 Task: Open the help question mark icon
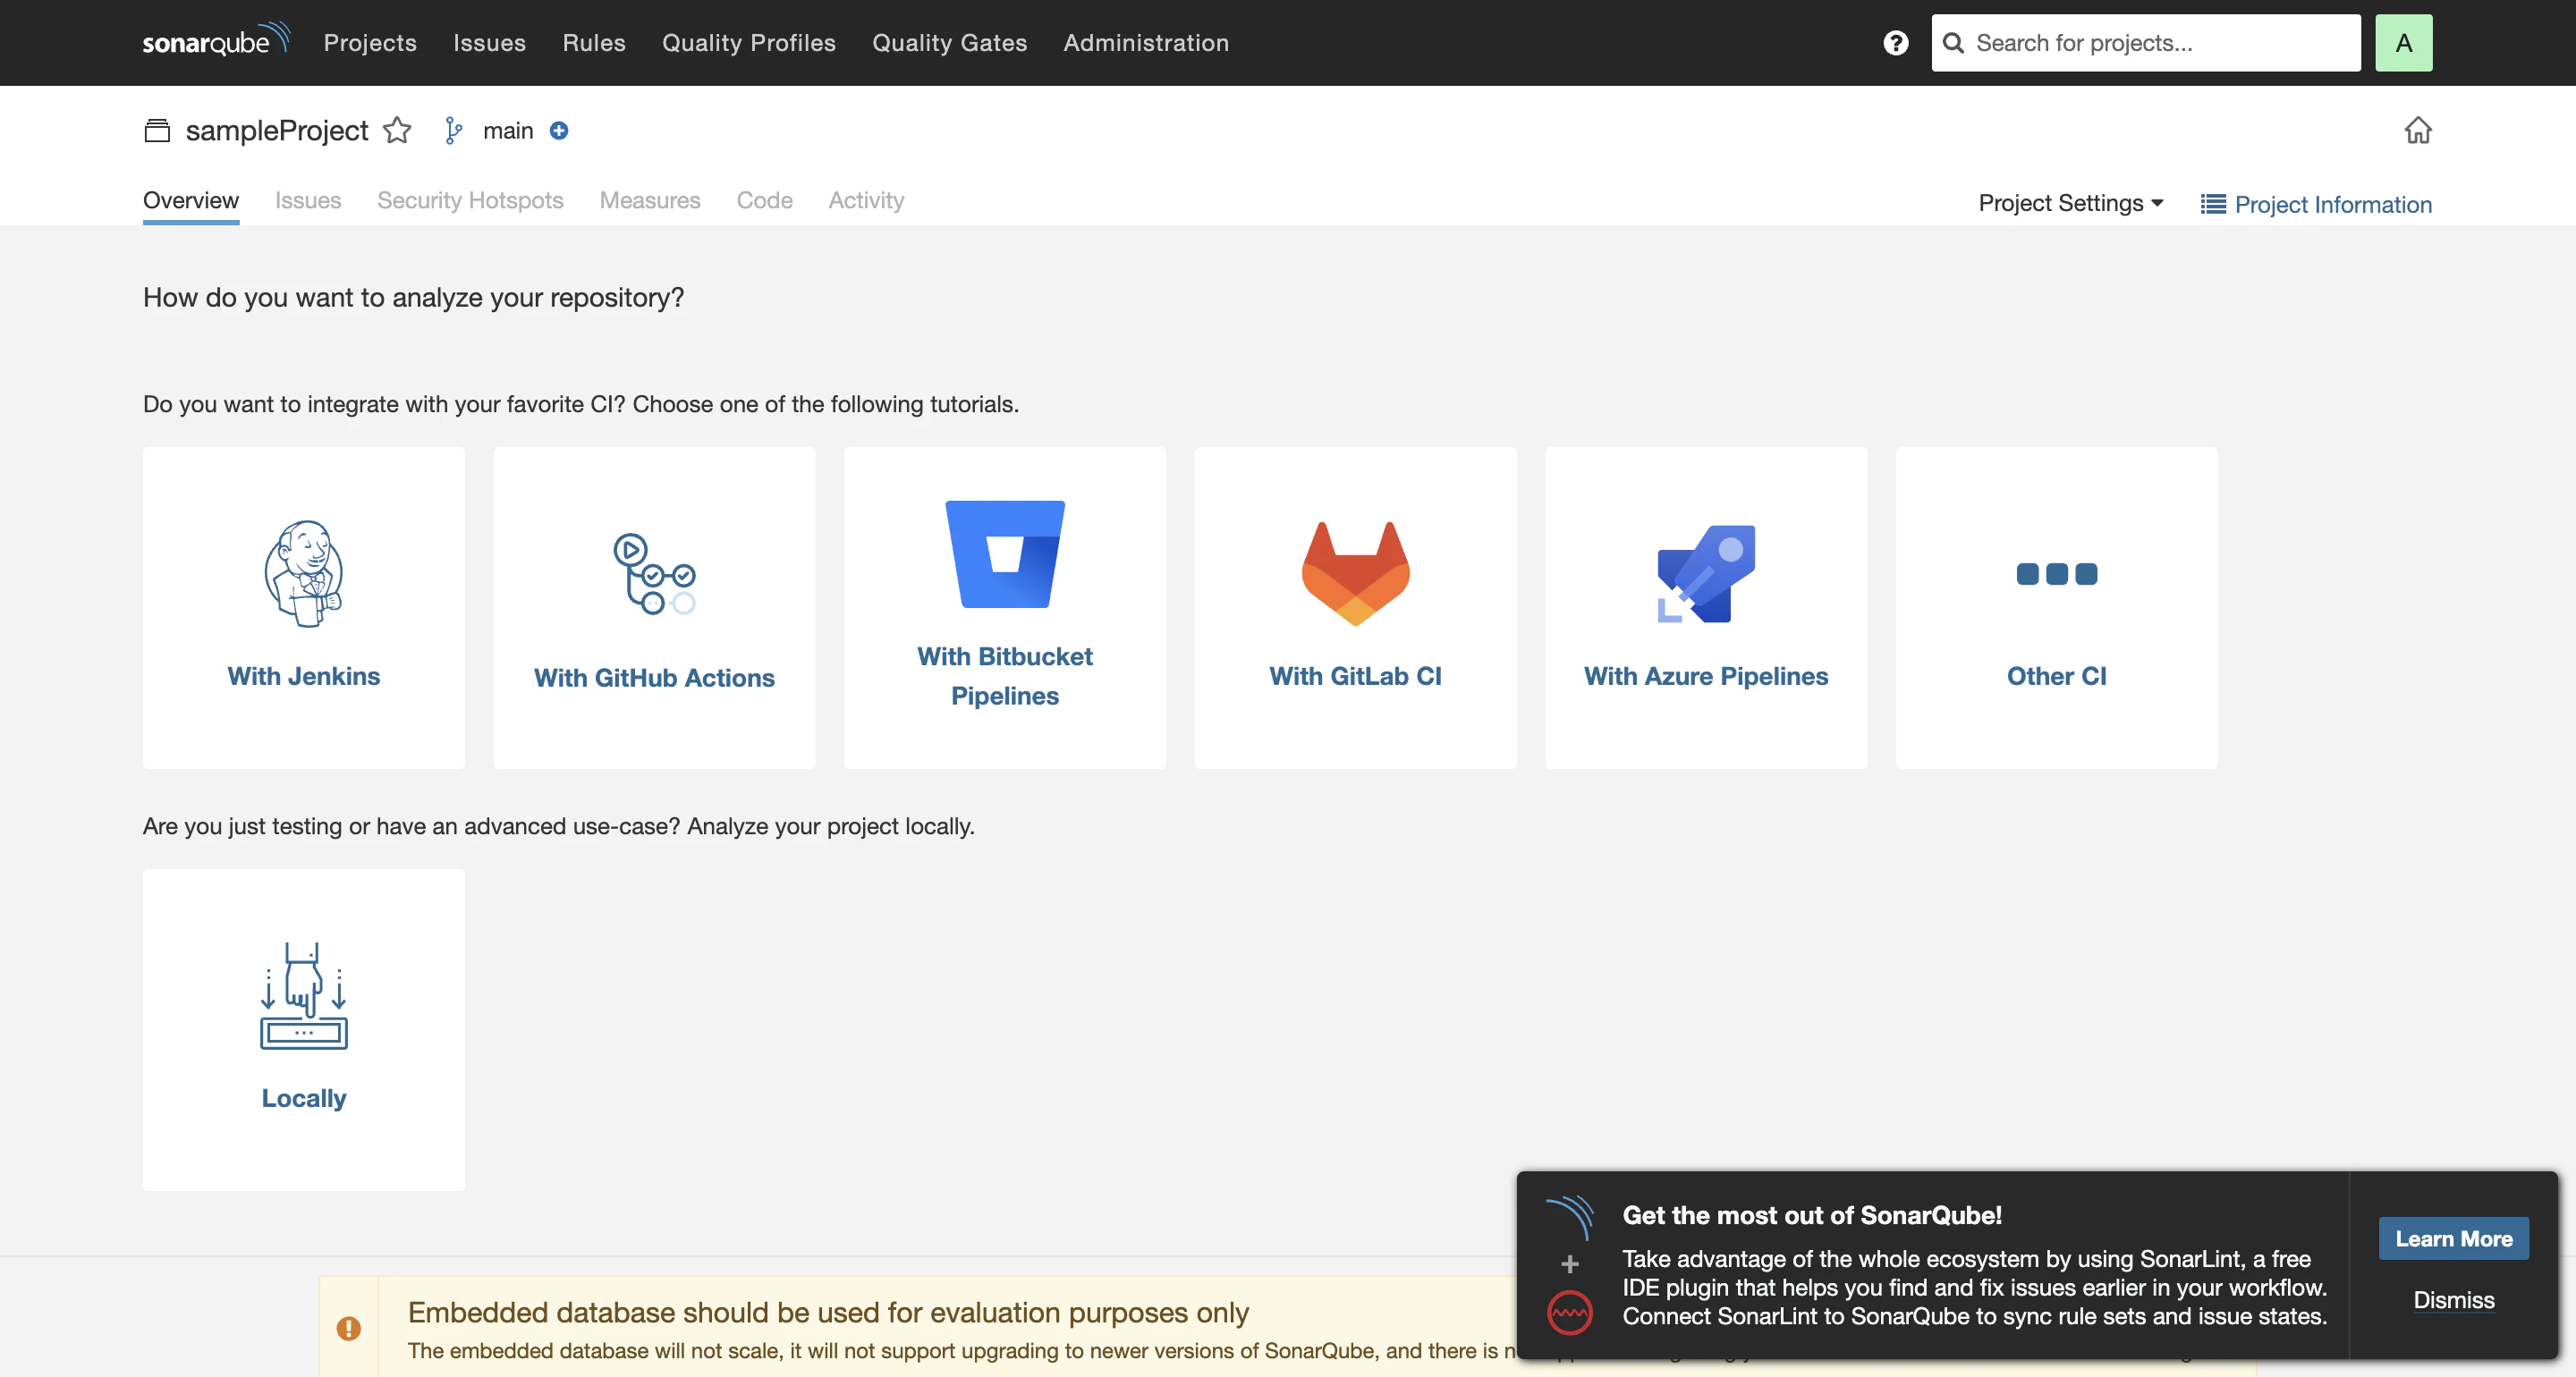[1895, 43]
